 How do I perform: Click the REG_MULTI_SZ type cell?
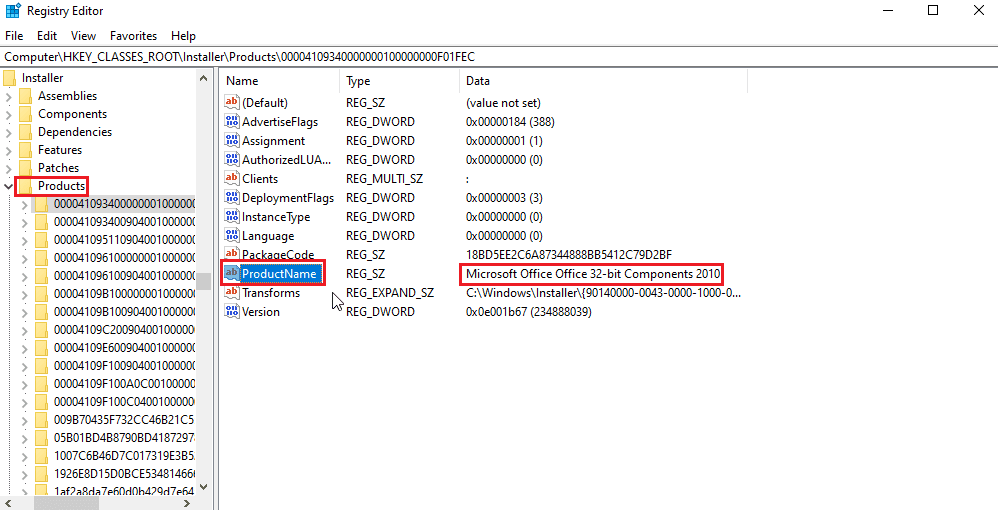(384, 178)
